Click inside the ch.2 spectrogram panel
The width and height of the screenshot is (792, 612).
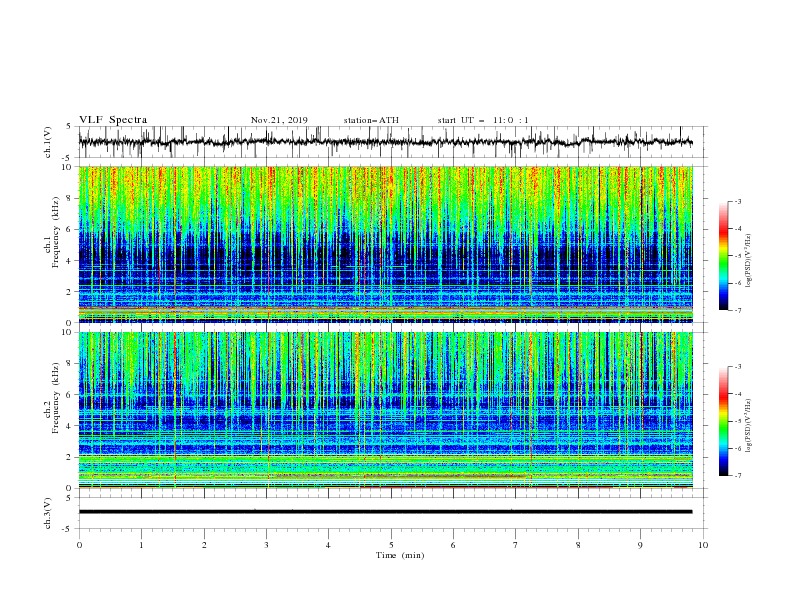pos(385,410)
